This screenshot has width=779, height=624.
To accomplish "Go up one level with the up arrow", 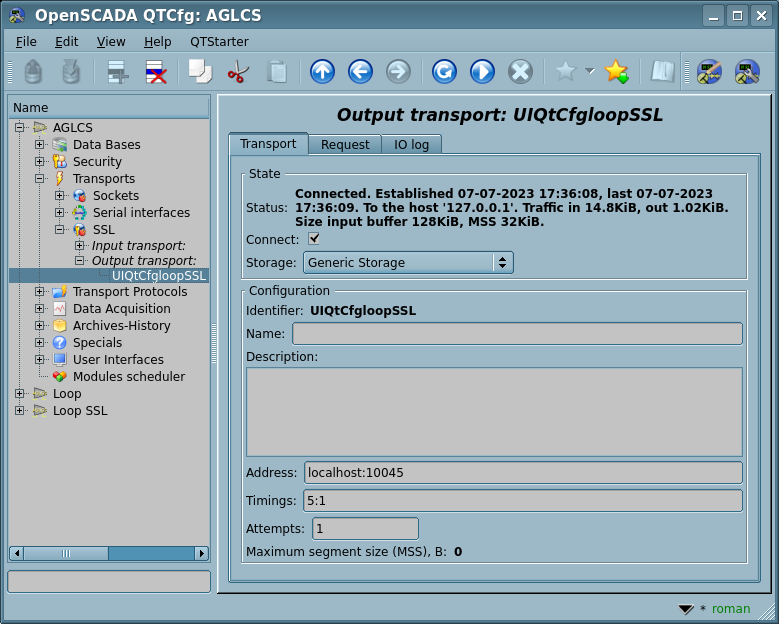I will point(322,72).
